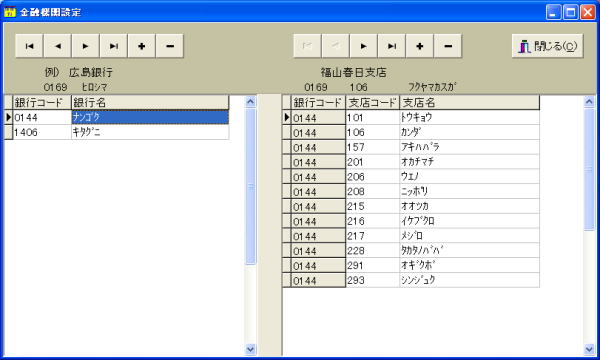Select bank code cell 1406
This screenshot has height=360, width=600.
click(42, 132)
